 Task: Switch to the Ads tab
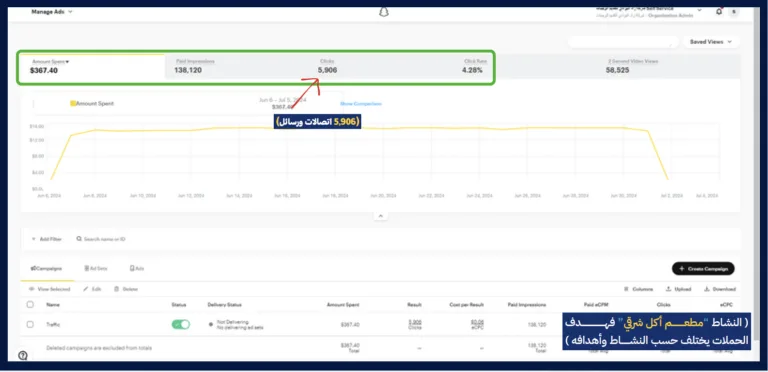[137, 269]
